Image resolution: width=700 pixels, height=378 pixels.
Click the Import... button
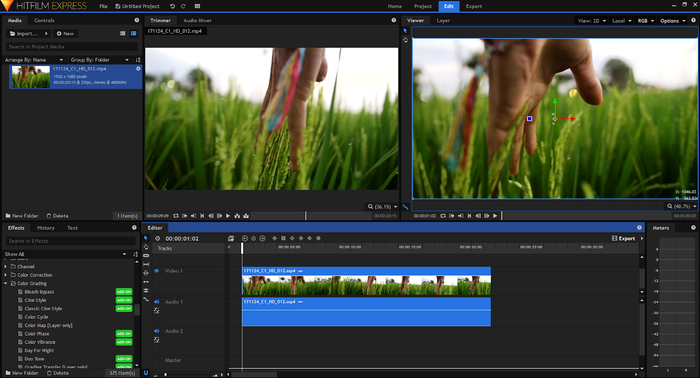tap(24, 33)
